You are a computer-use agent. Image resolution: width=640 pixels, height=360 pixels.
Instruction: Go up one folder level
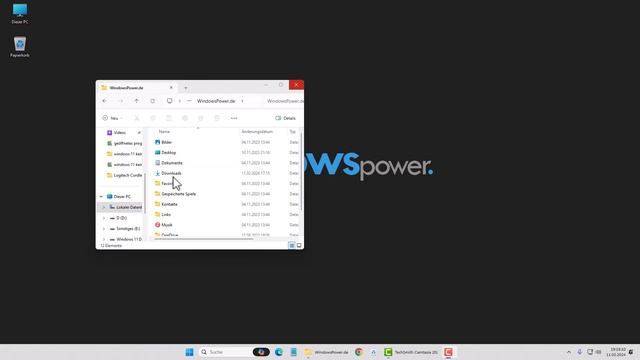(x=136, y=101)
